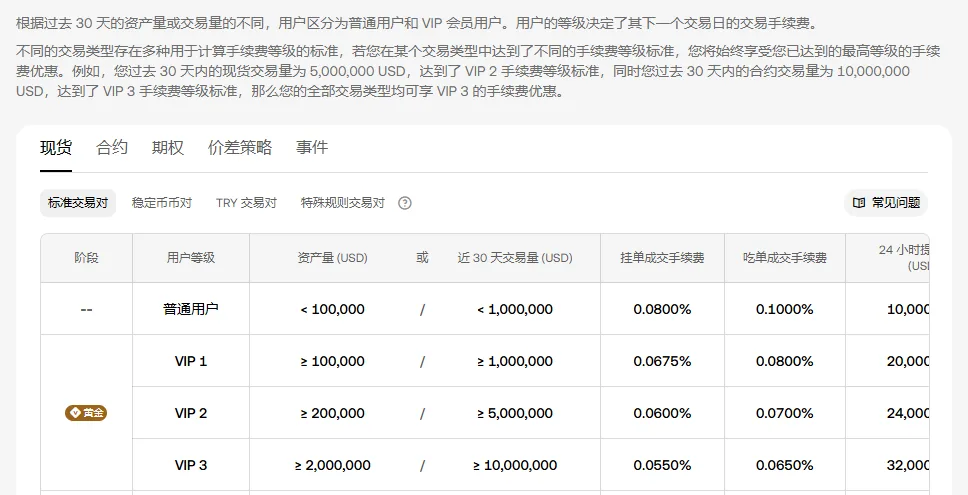Click the ≥ 5,000,000 volume cell

515,413
